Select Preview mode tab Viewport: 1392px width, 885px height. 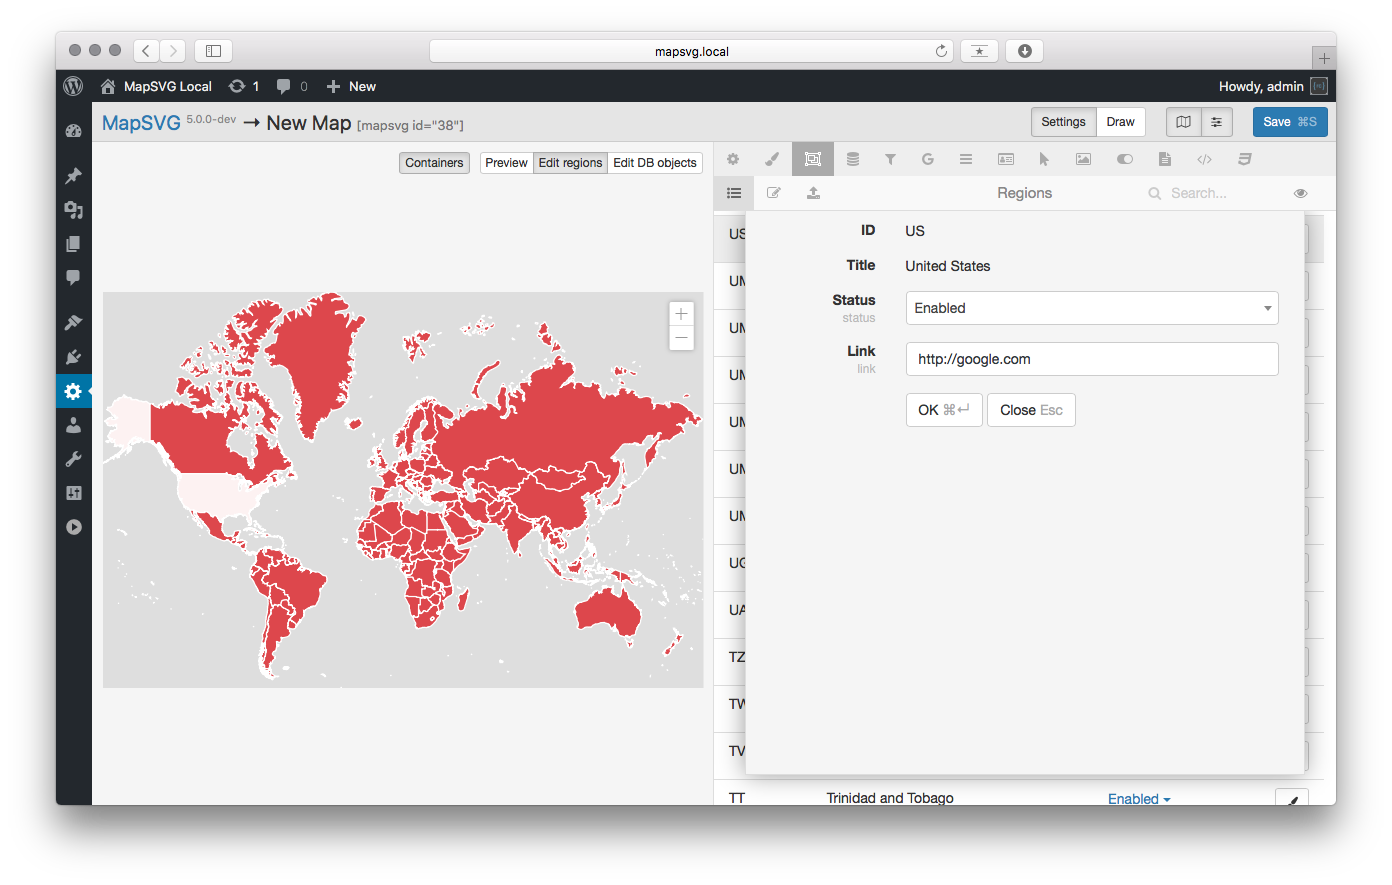point(506,163)
